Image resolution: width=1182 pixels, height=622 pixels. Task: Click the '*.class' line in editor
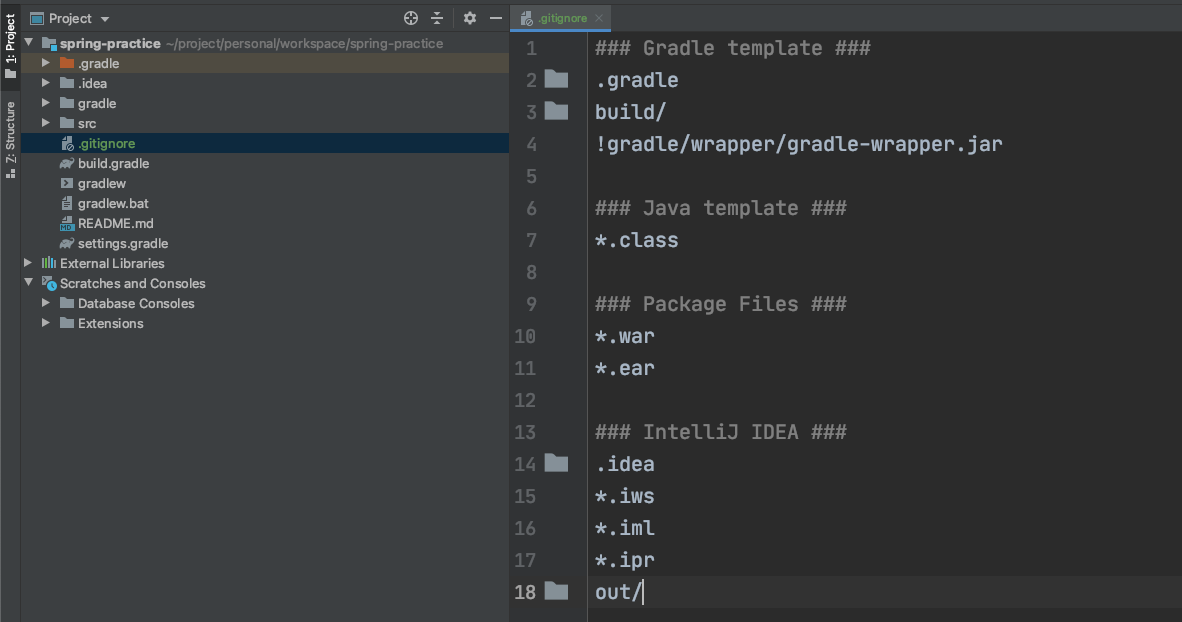pyautogui.click(x=637, y=241)
